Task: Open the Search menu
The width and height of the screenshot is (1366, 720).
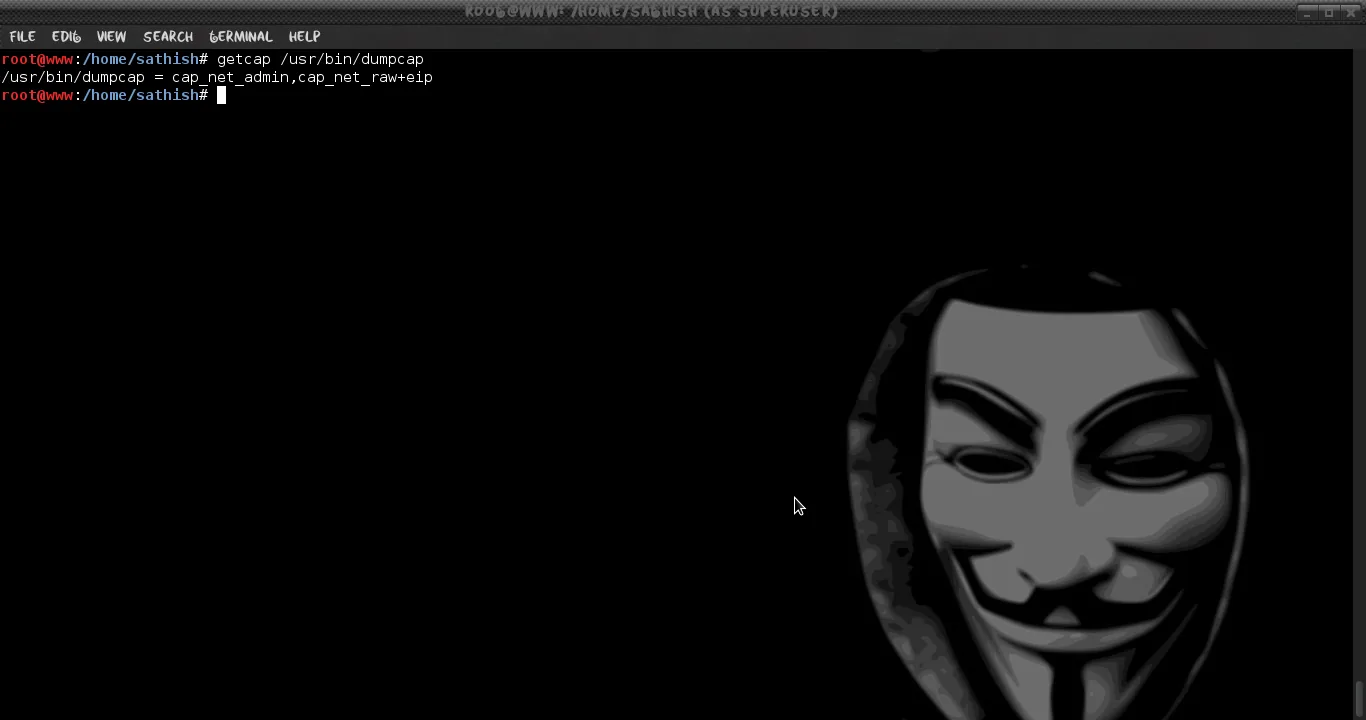Action: (168, 36)
